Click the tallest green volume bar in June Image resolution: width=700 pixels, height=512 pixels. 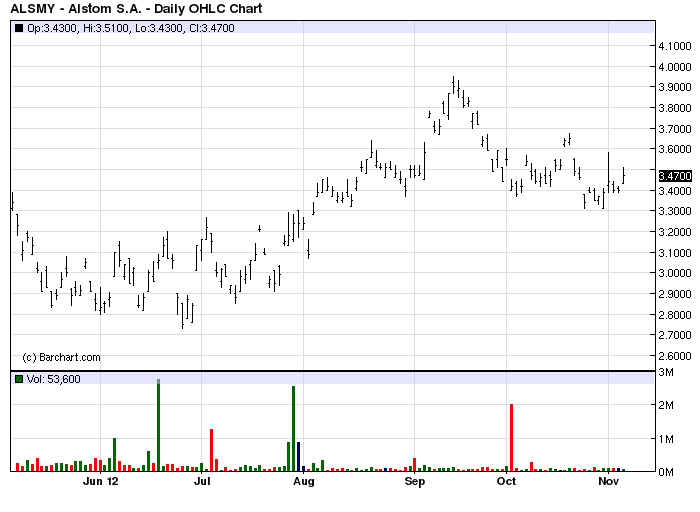point(158,425)
